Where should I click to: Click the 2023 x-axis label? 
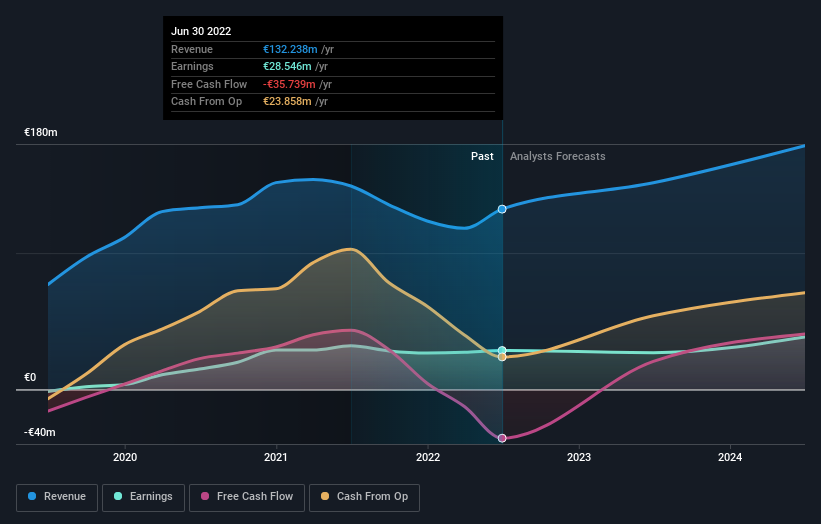click(x=579, y=458)
